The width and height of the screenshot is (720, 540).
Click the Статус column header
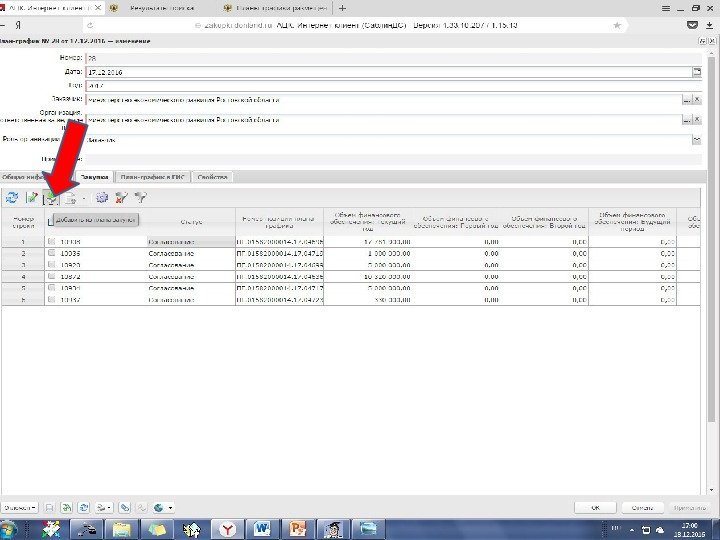click(x=191, y=222)
